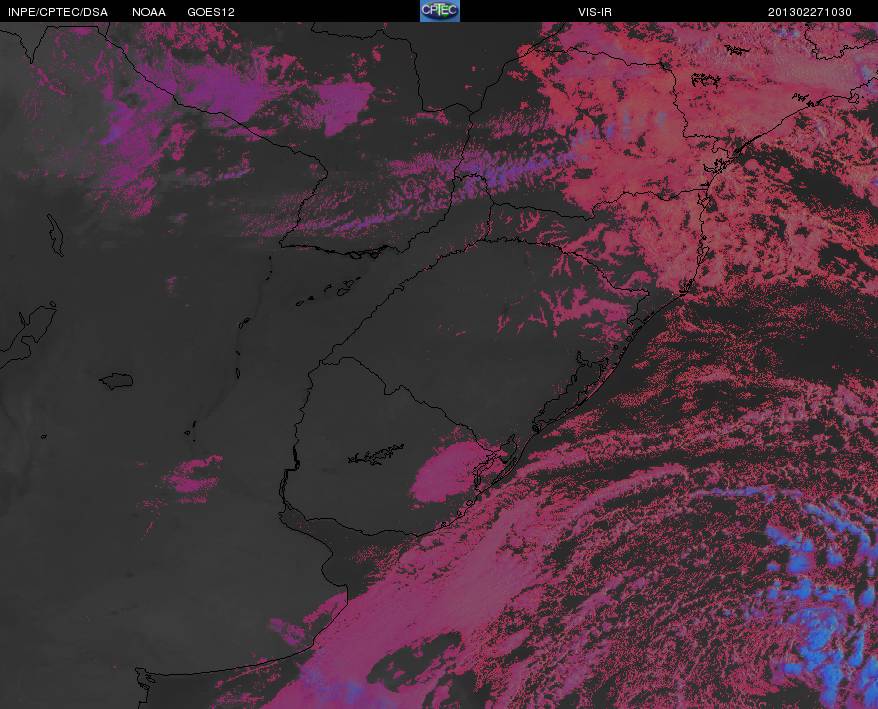The width and height of the screenshot is (878, 709).
Task: Click the jagged reservoir outline in central Uruguay
Action: point(376,454)
